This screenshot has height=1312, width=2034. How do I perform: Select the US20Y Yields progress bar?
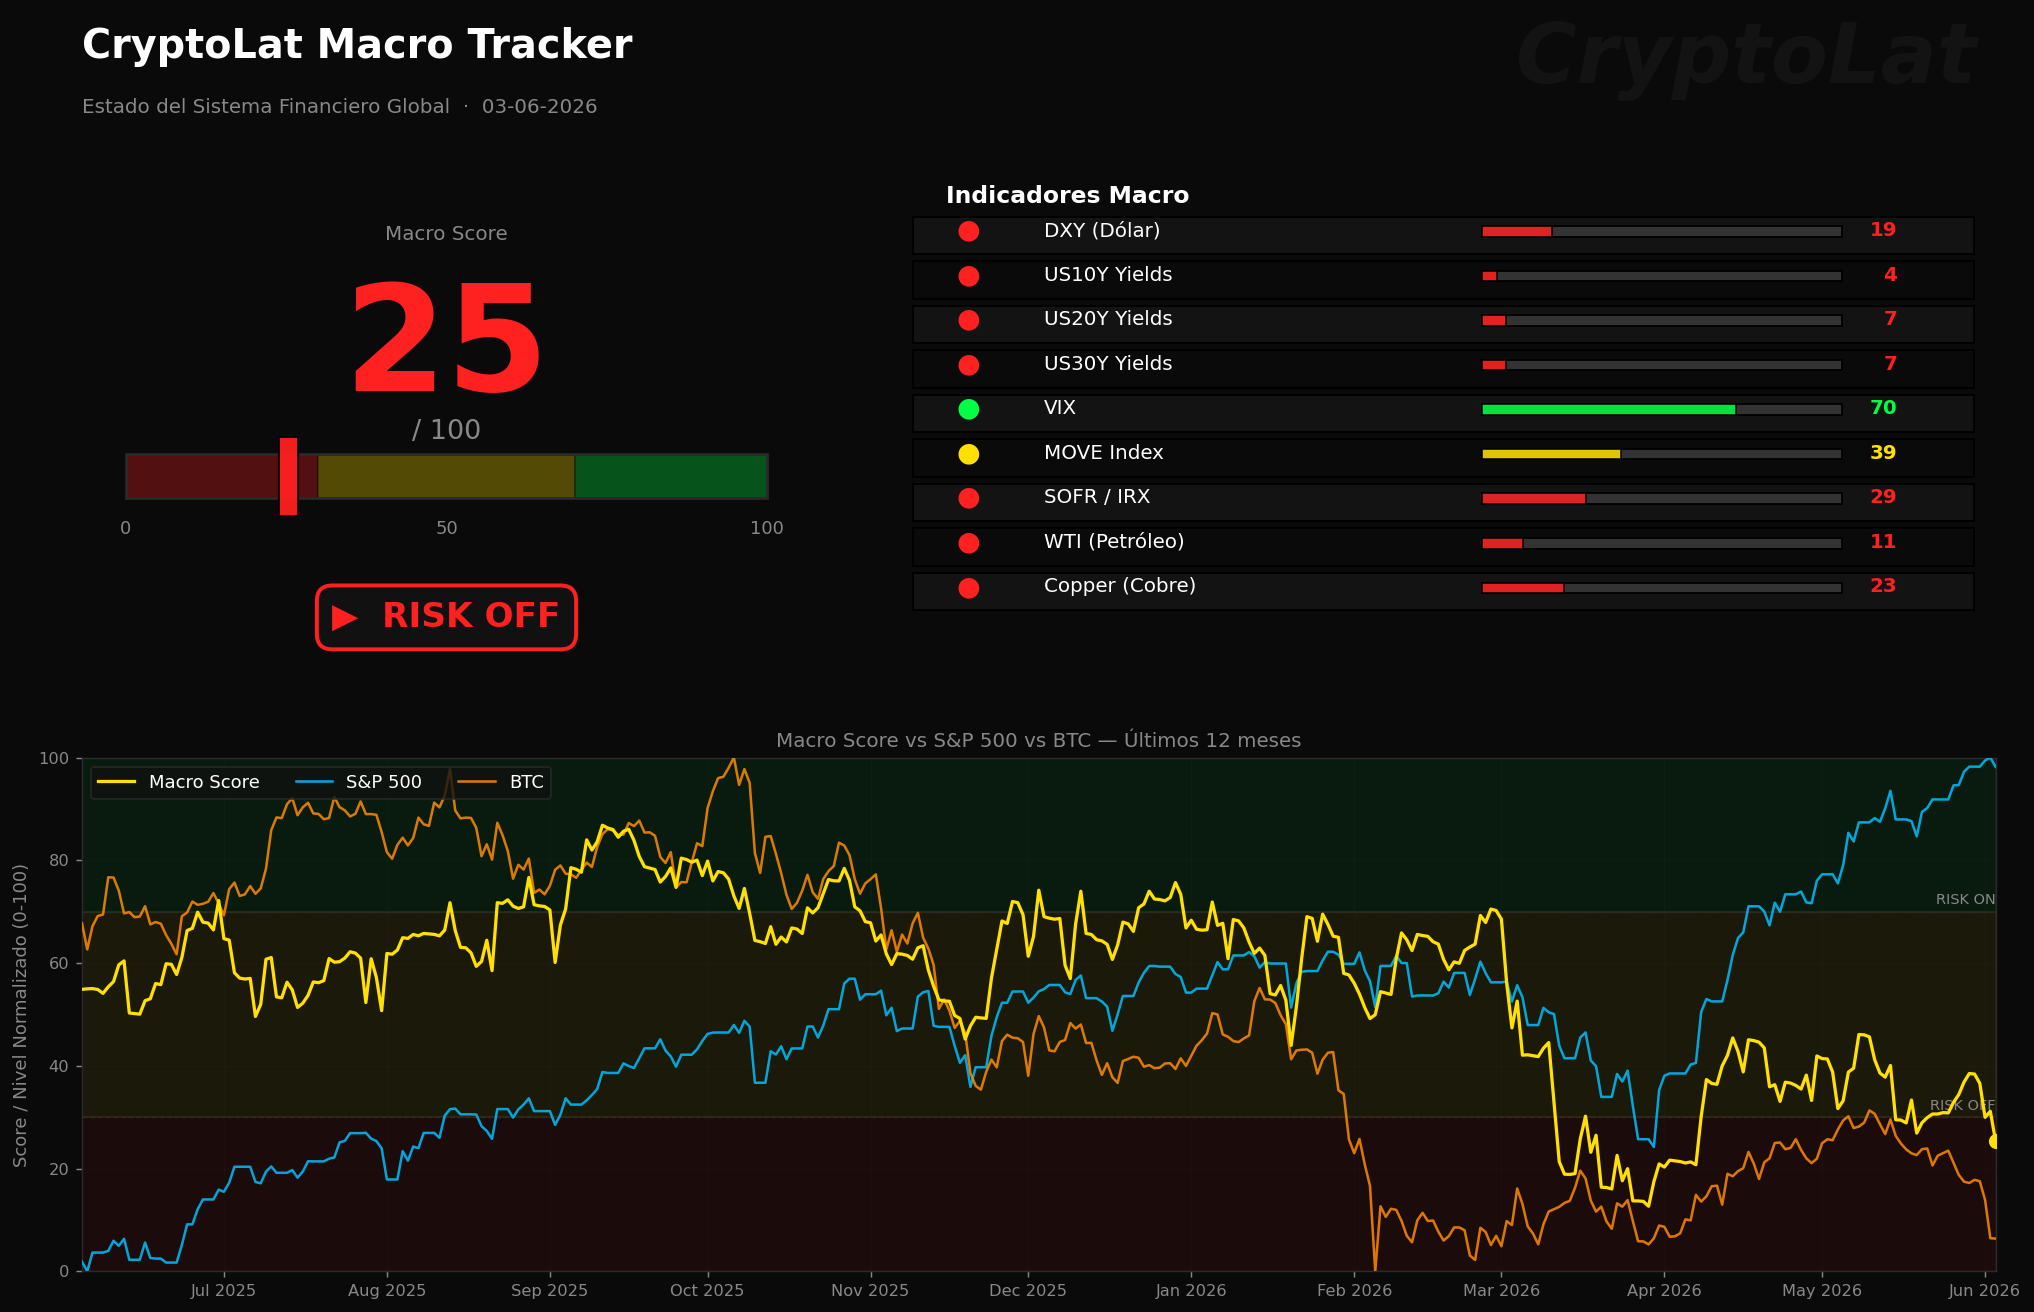pyautogui.click(x=1661, y=320)
